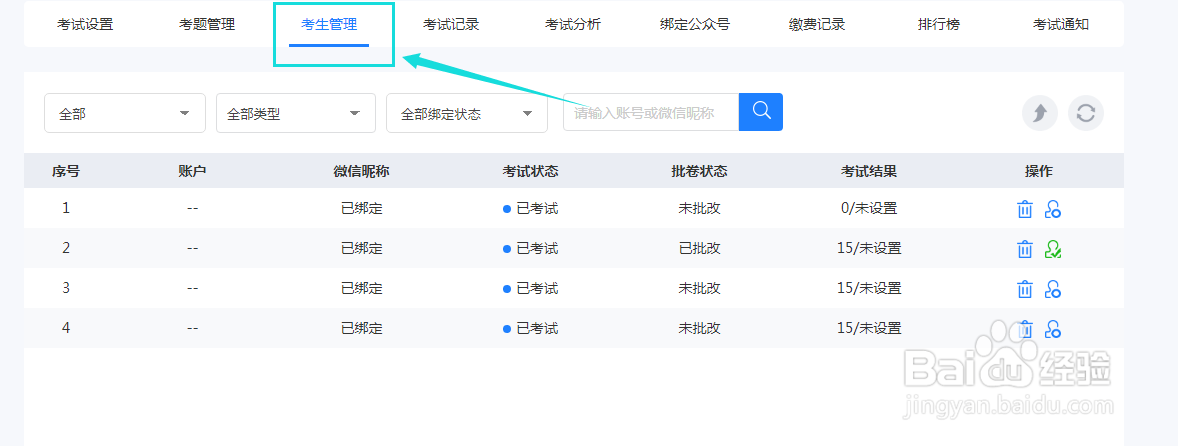
Task: Click the 考试结果 column header
Action: click(x=869, y=171)
